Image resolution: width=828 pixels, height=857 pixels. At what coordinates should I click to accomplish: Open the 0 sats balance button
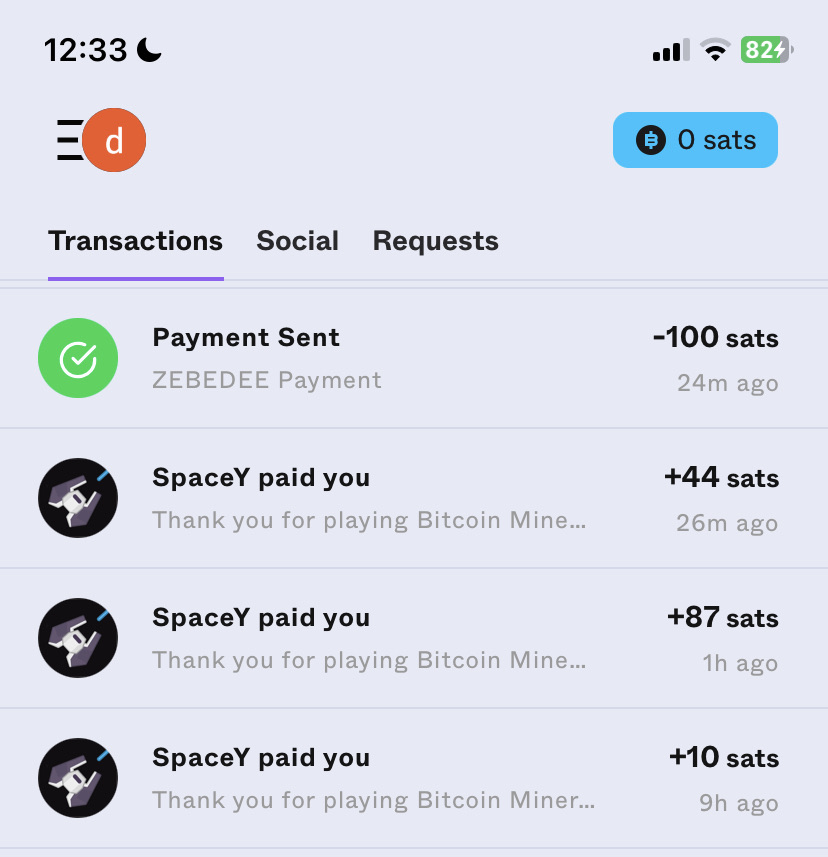click(695, 140)
